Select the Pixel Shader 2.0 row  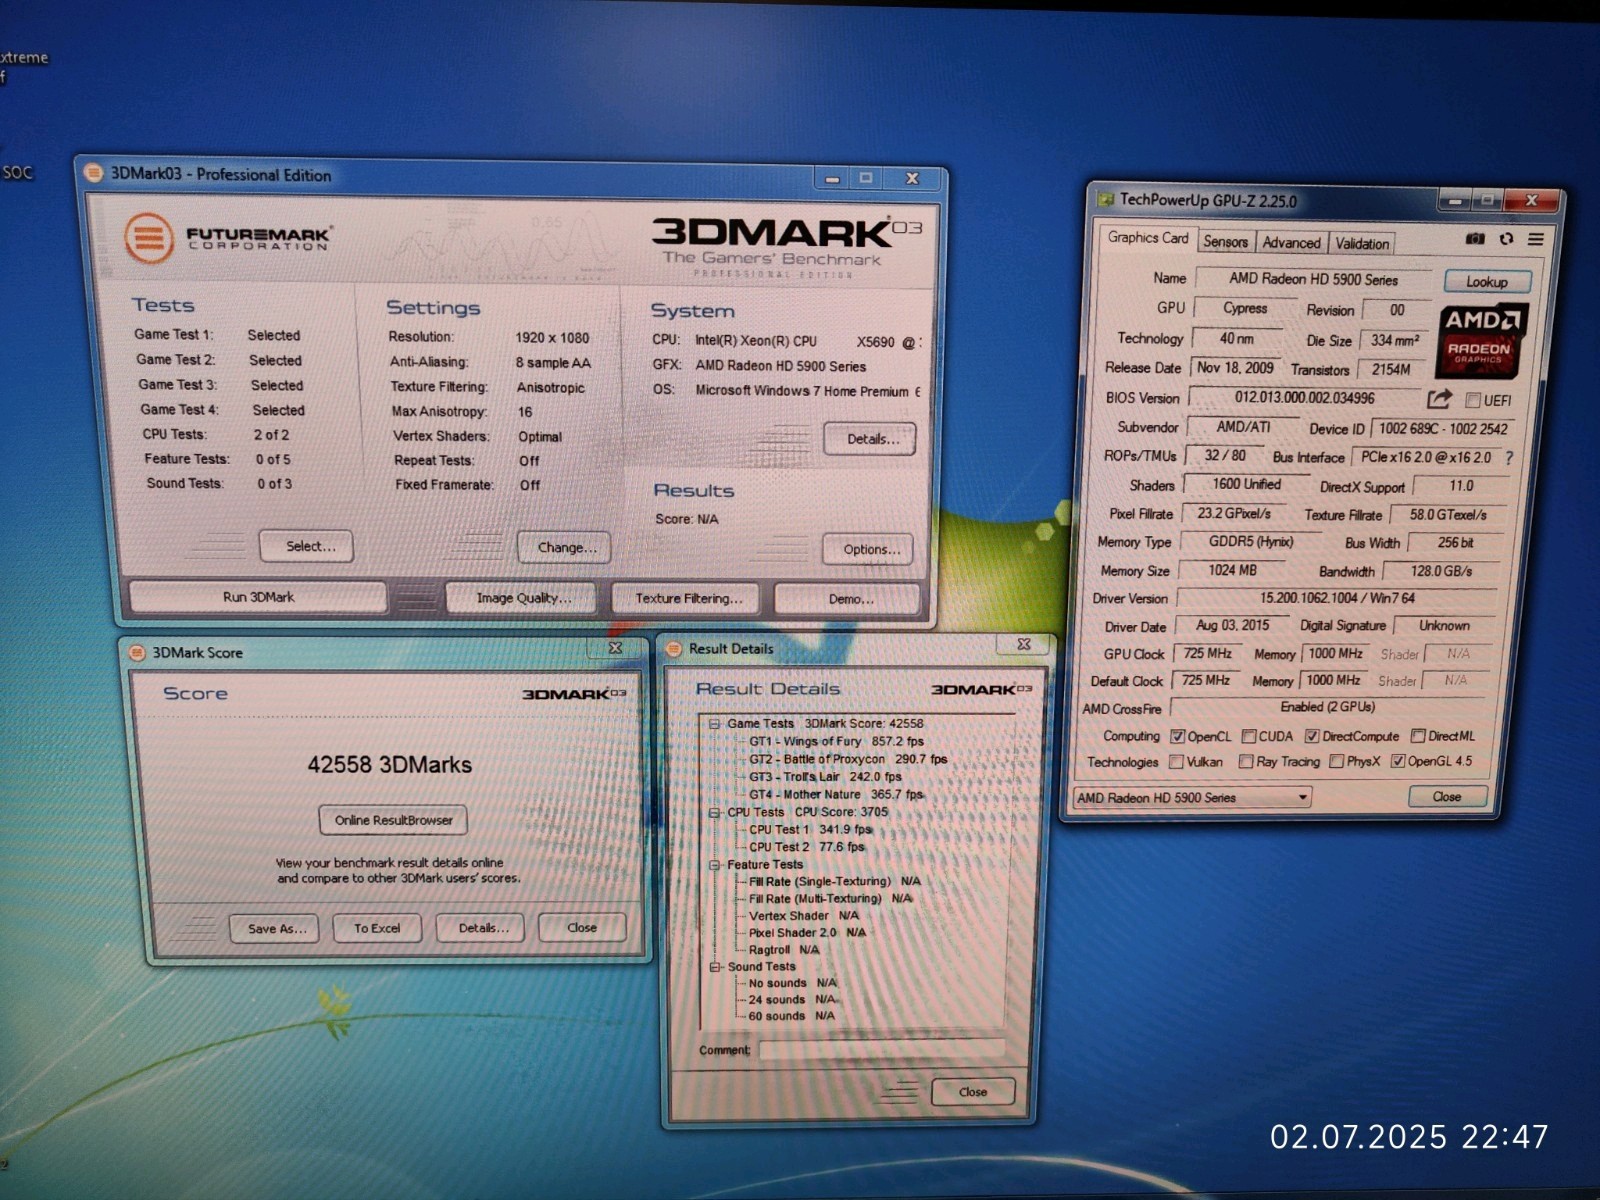click(807, 933)
